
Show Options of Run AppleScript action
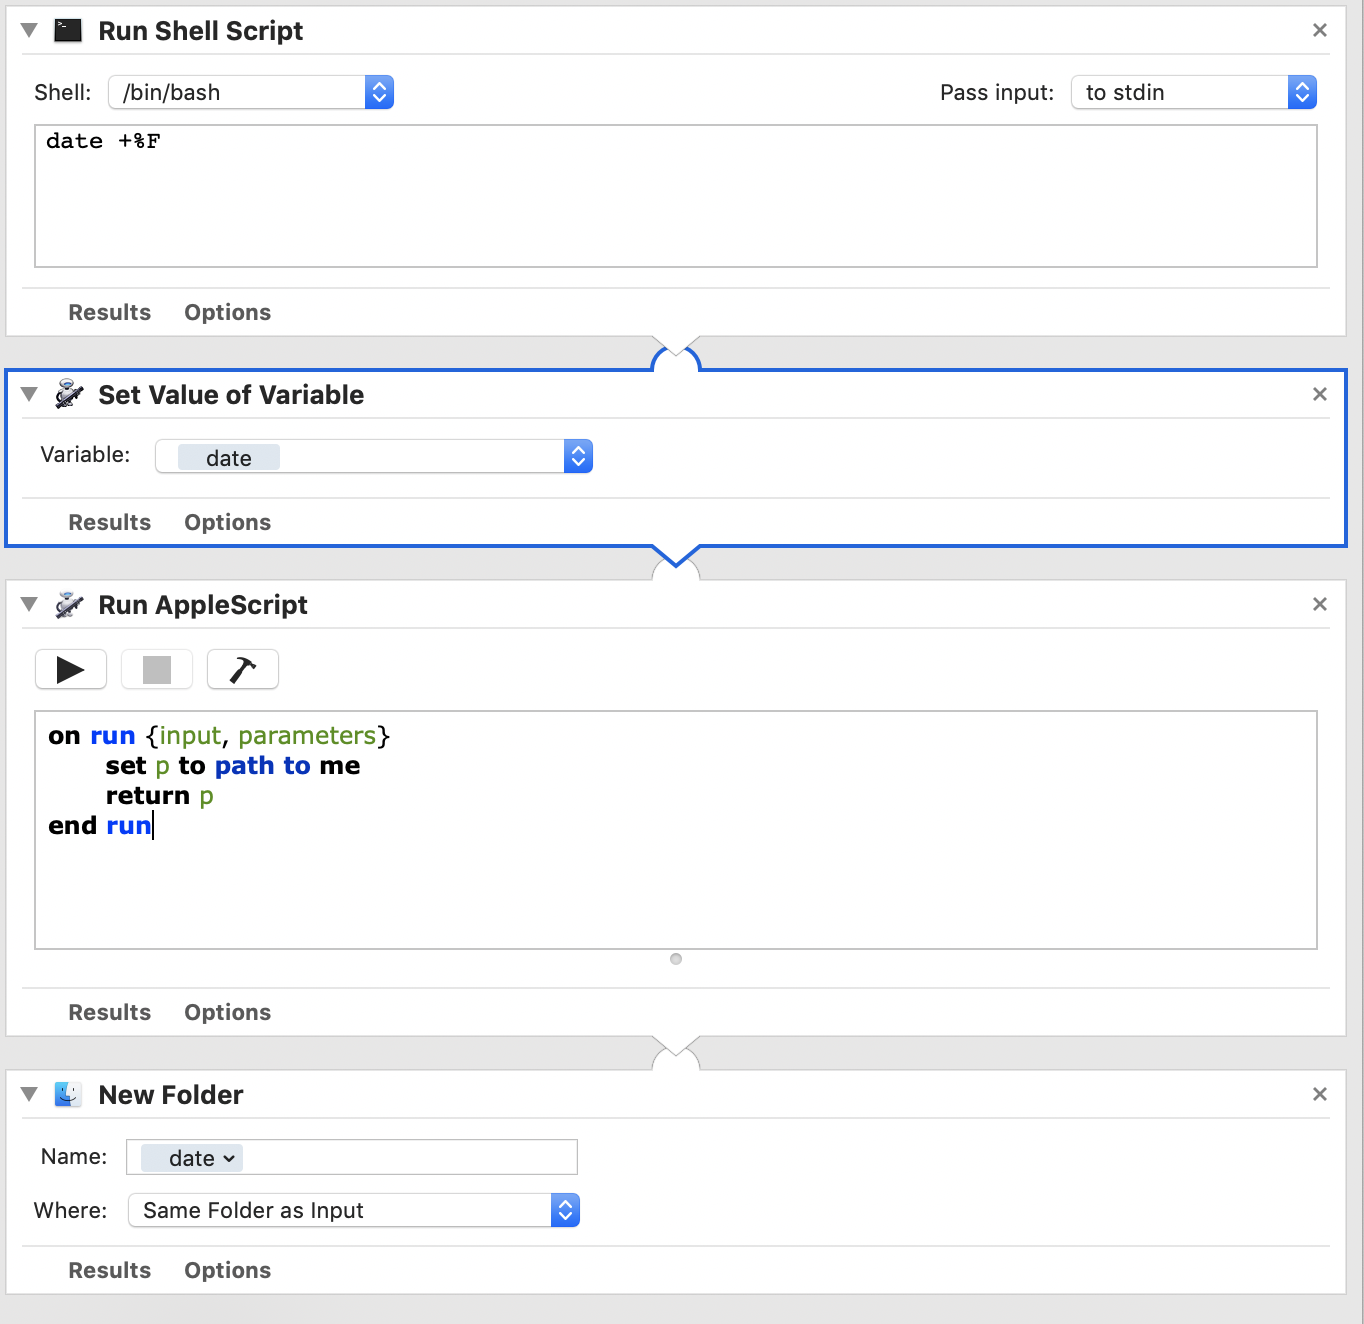pos(227,1012)
